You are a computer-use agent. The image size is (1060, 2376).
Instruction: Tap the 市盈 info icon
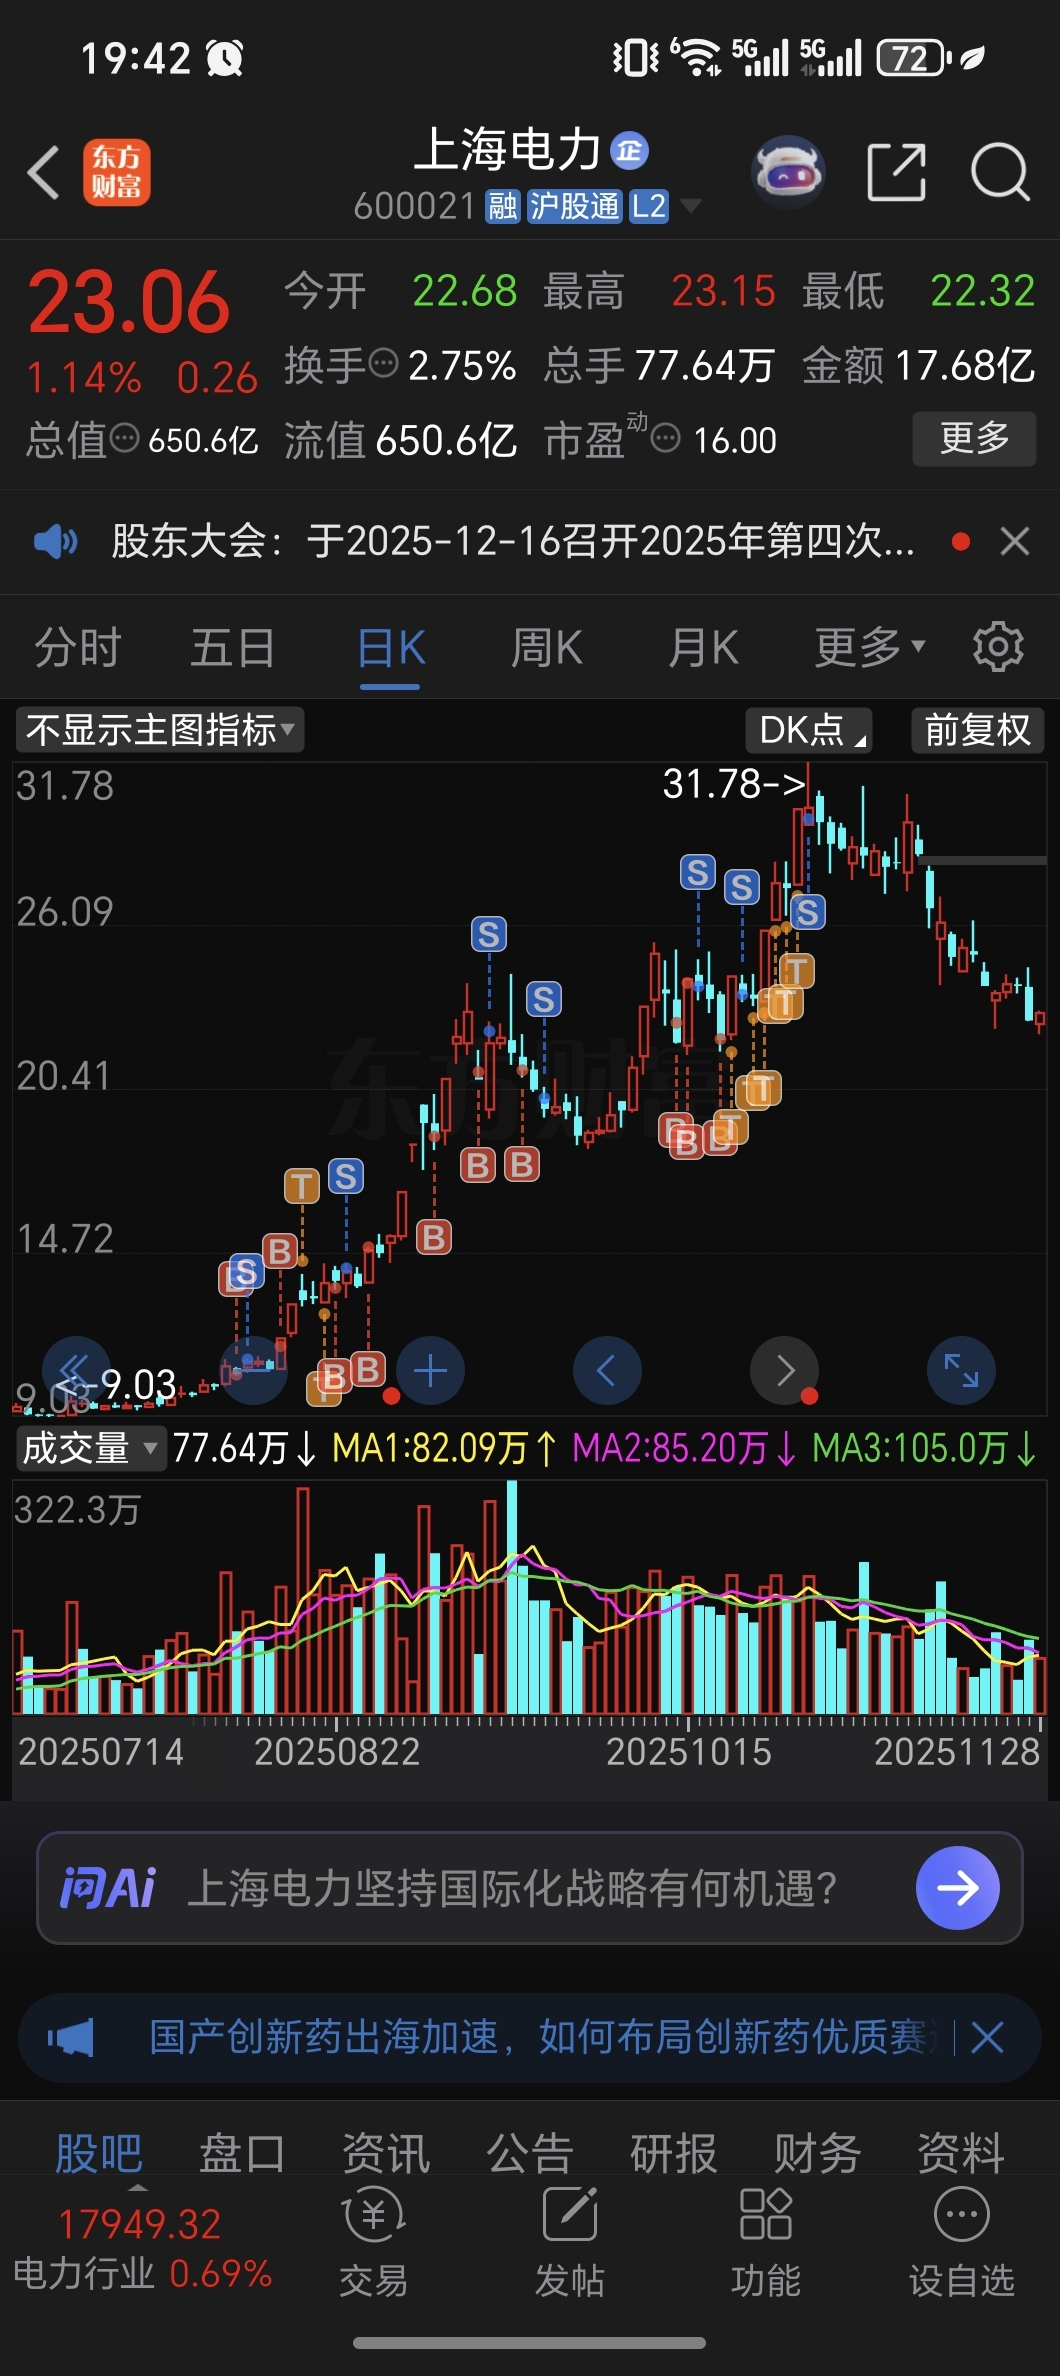pyautogui.click(x=666, y=439)
